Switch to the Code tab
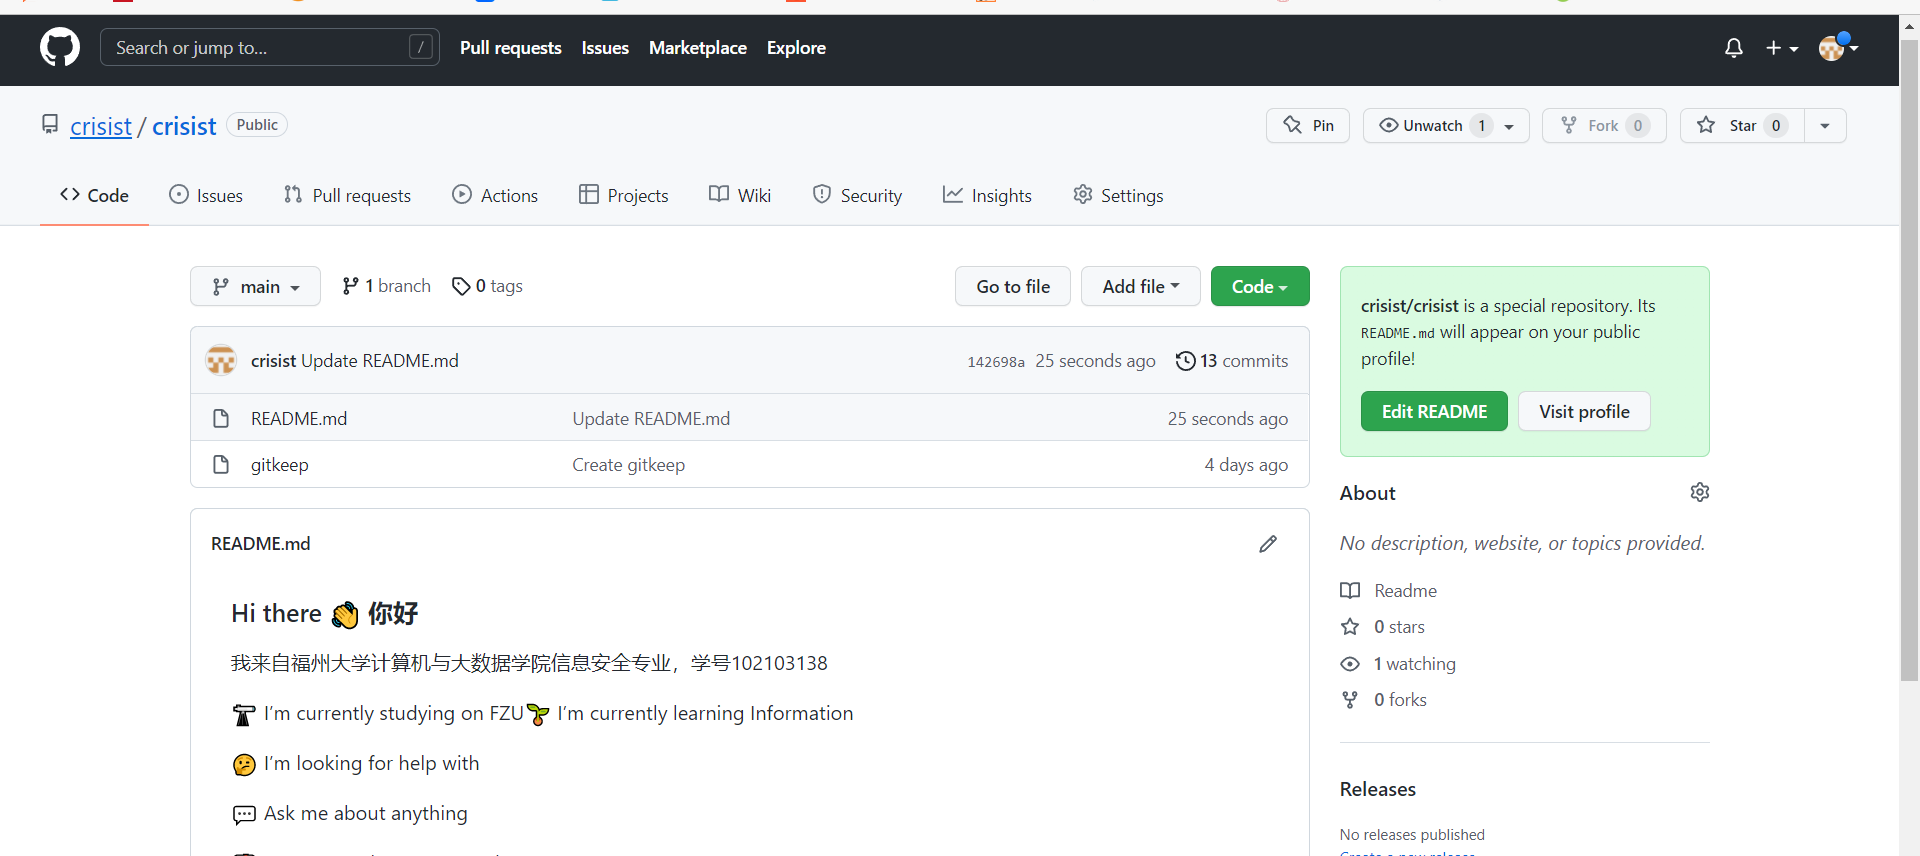The height and width of the screenshot is (856, 1920). pyautogui.click(x=95, y=195)
